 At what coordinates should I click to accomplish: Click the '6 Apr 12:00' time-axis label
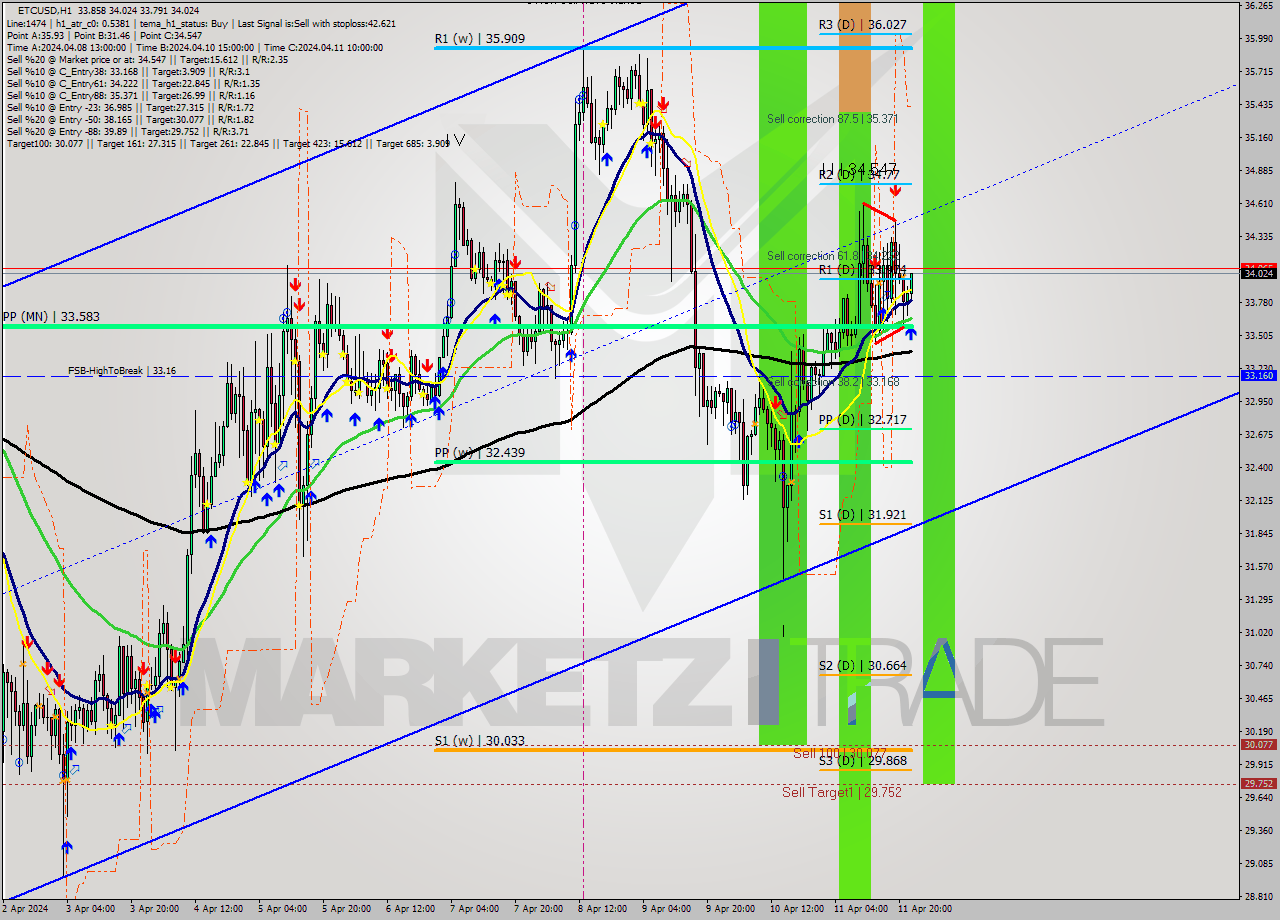410,909
